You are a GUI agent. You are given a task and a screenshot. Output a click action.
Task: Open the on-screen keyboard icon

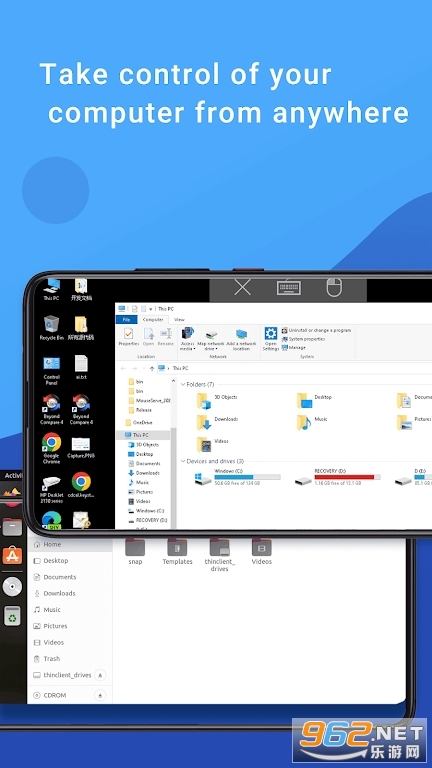tap(288, 288)
